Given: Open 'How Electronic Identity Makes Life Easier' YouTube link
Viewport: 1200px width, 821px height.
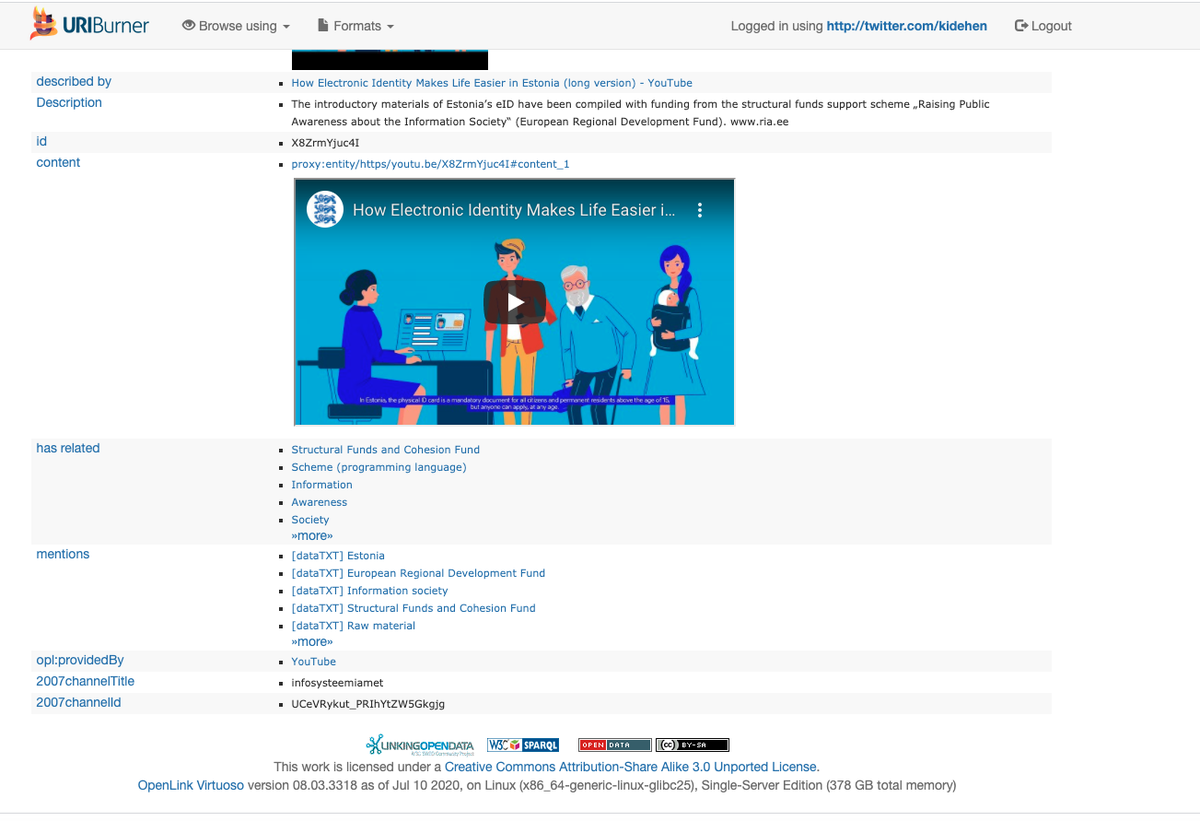Looking at the screenshot, I should (x=491, y=83).
